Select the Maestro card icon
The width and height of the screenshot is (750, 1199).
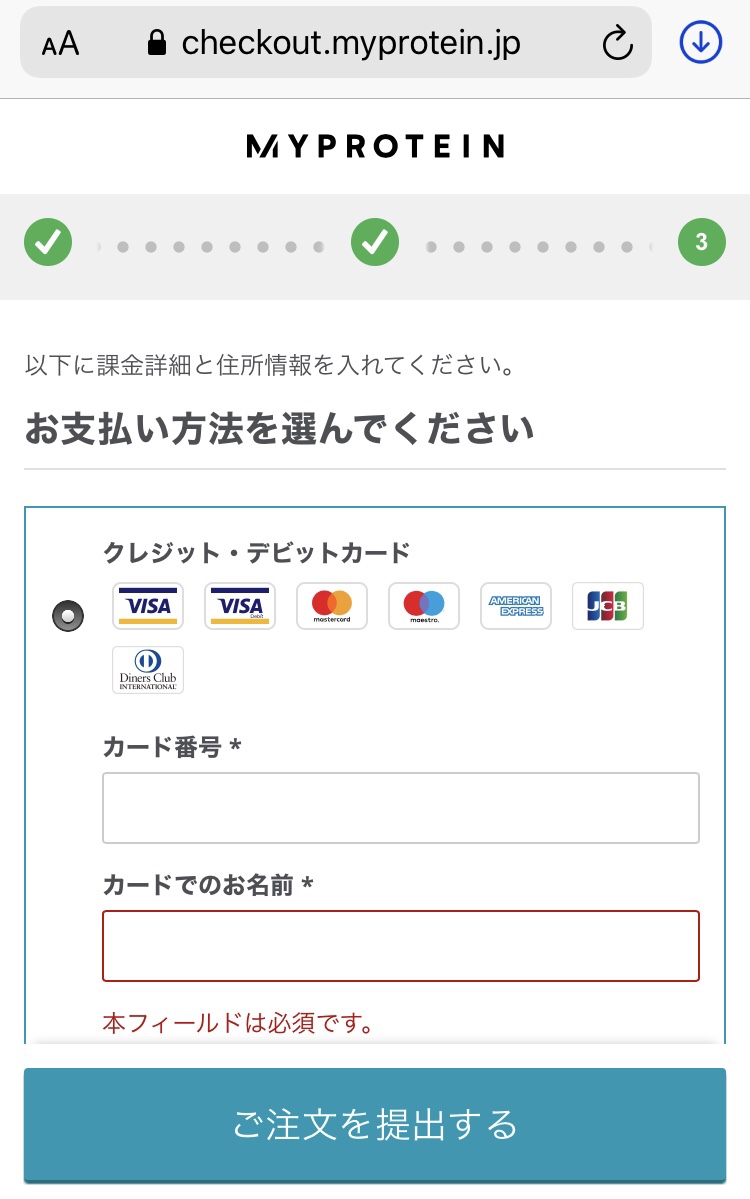[424, 606]
